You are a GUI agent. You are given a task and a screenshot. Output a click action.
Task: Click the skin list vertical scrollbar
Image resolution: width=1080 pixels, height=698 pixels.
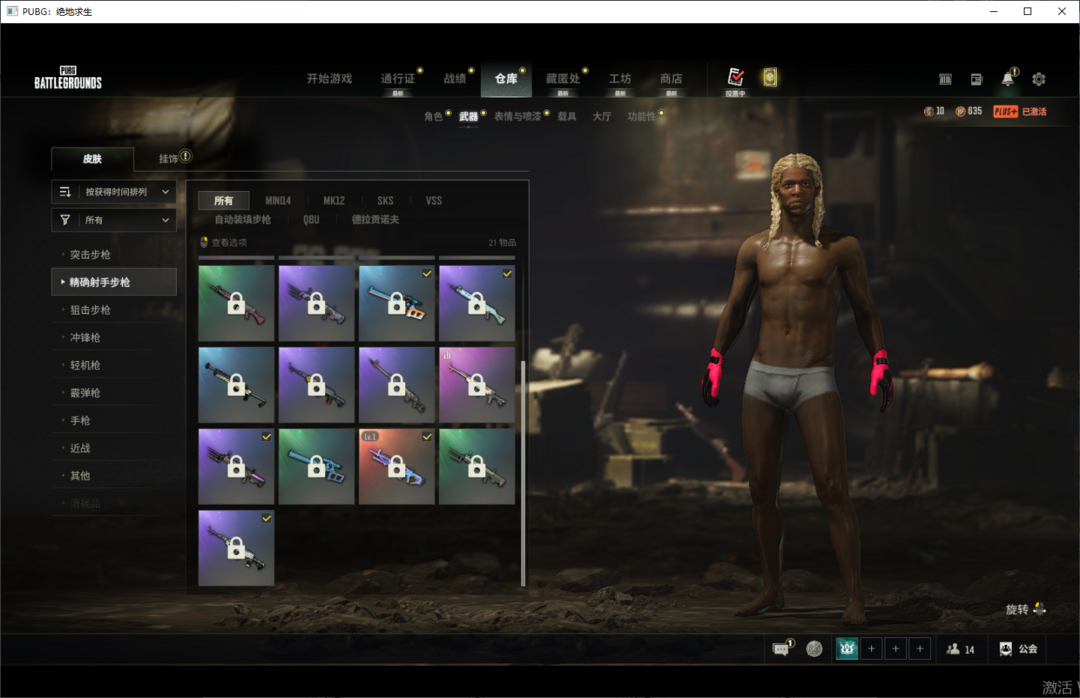coord(522,470)
